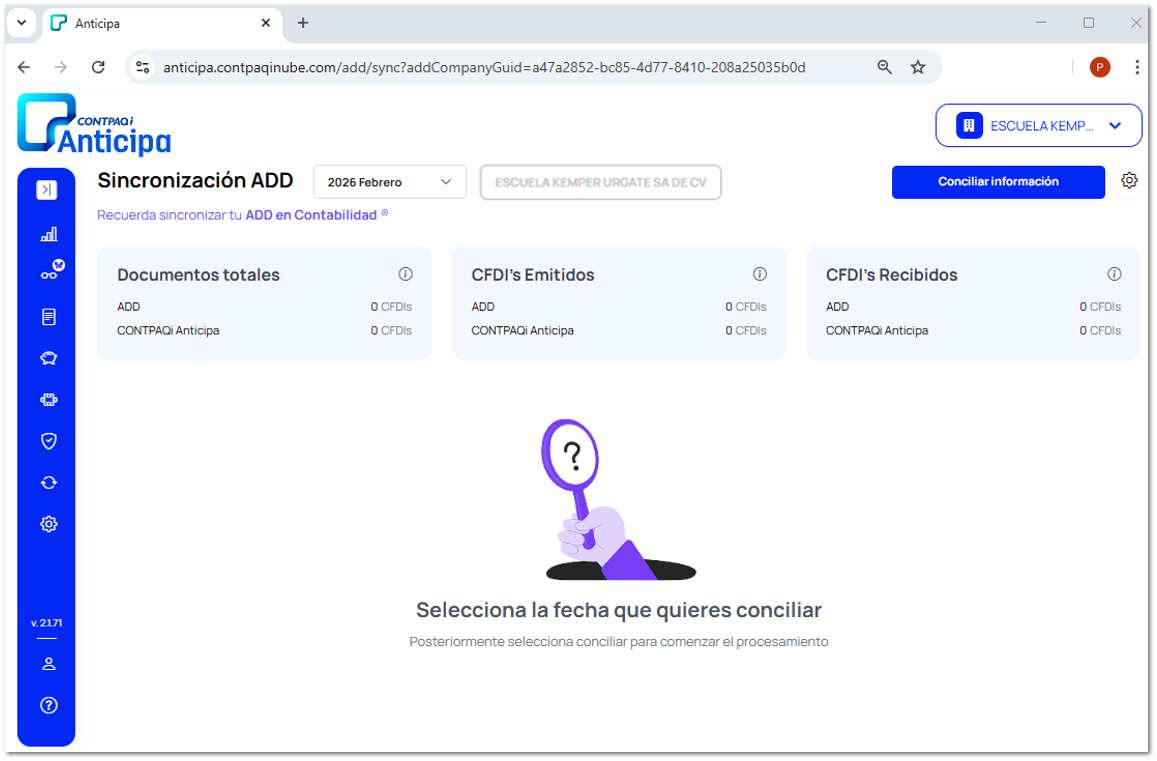Close the Anticipa tab

(x=266, y=23)
